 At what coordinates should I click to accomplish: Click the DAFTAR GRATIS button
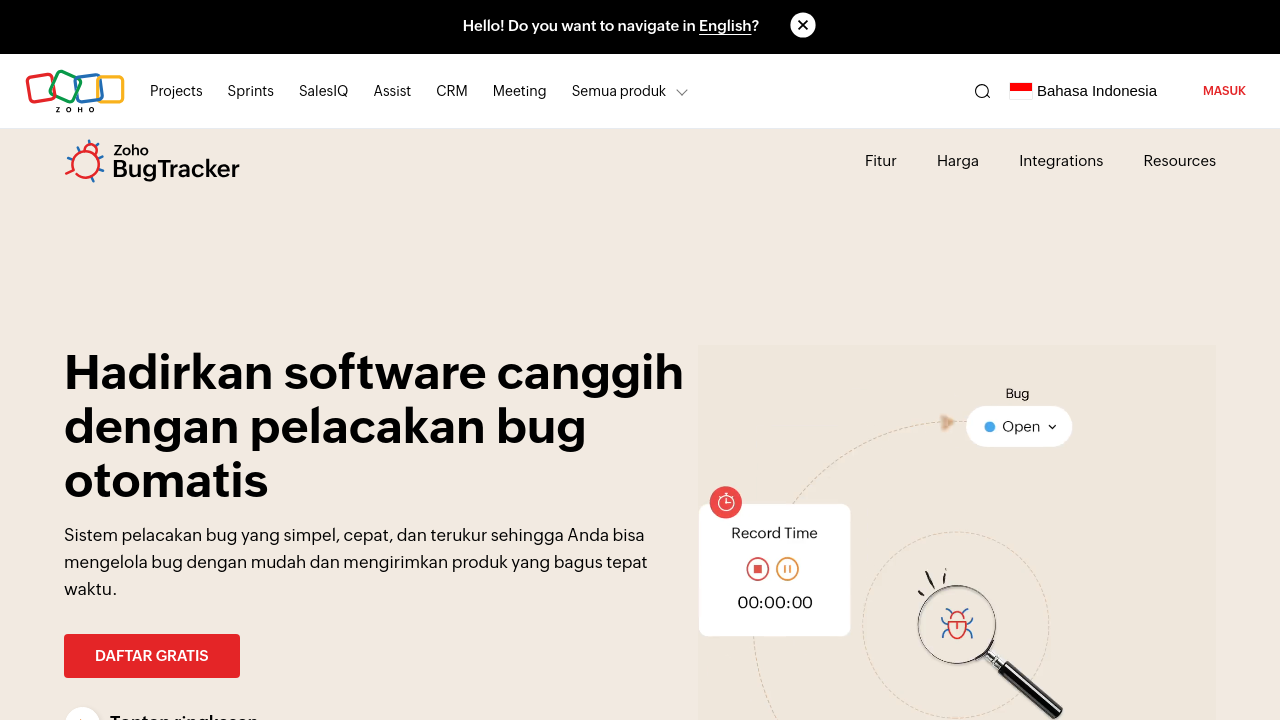(x=152, y=656)
